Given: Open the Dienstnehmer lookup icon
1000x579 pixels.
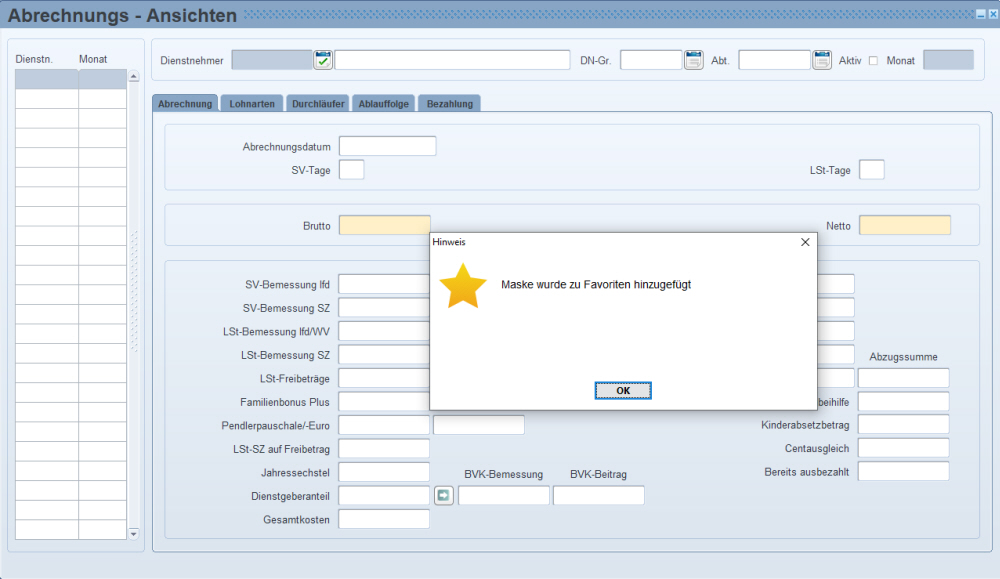Looking at the screenshot, I should [x=323, y=60].
